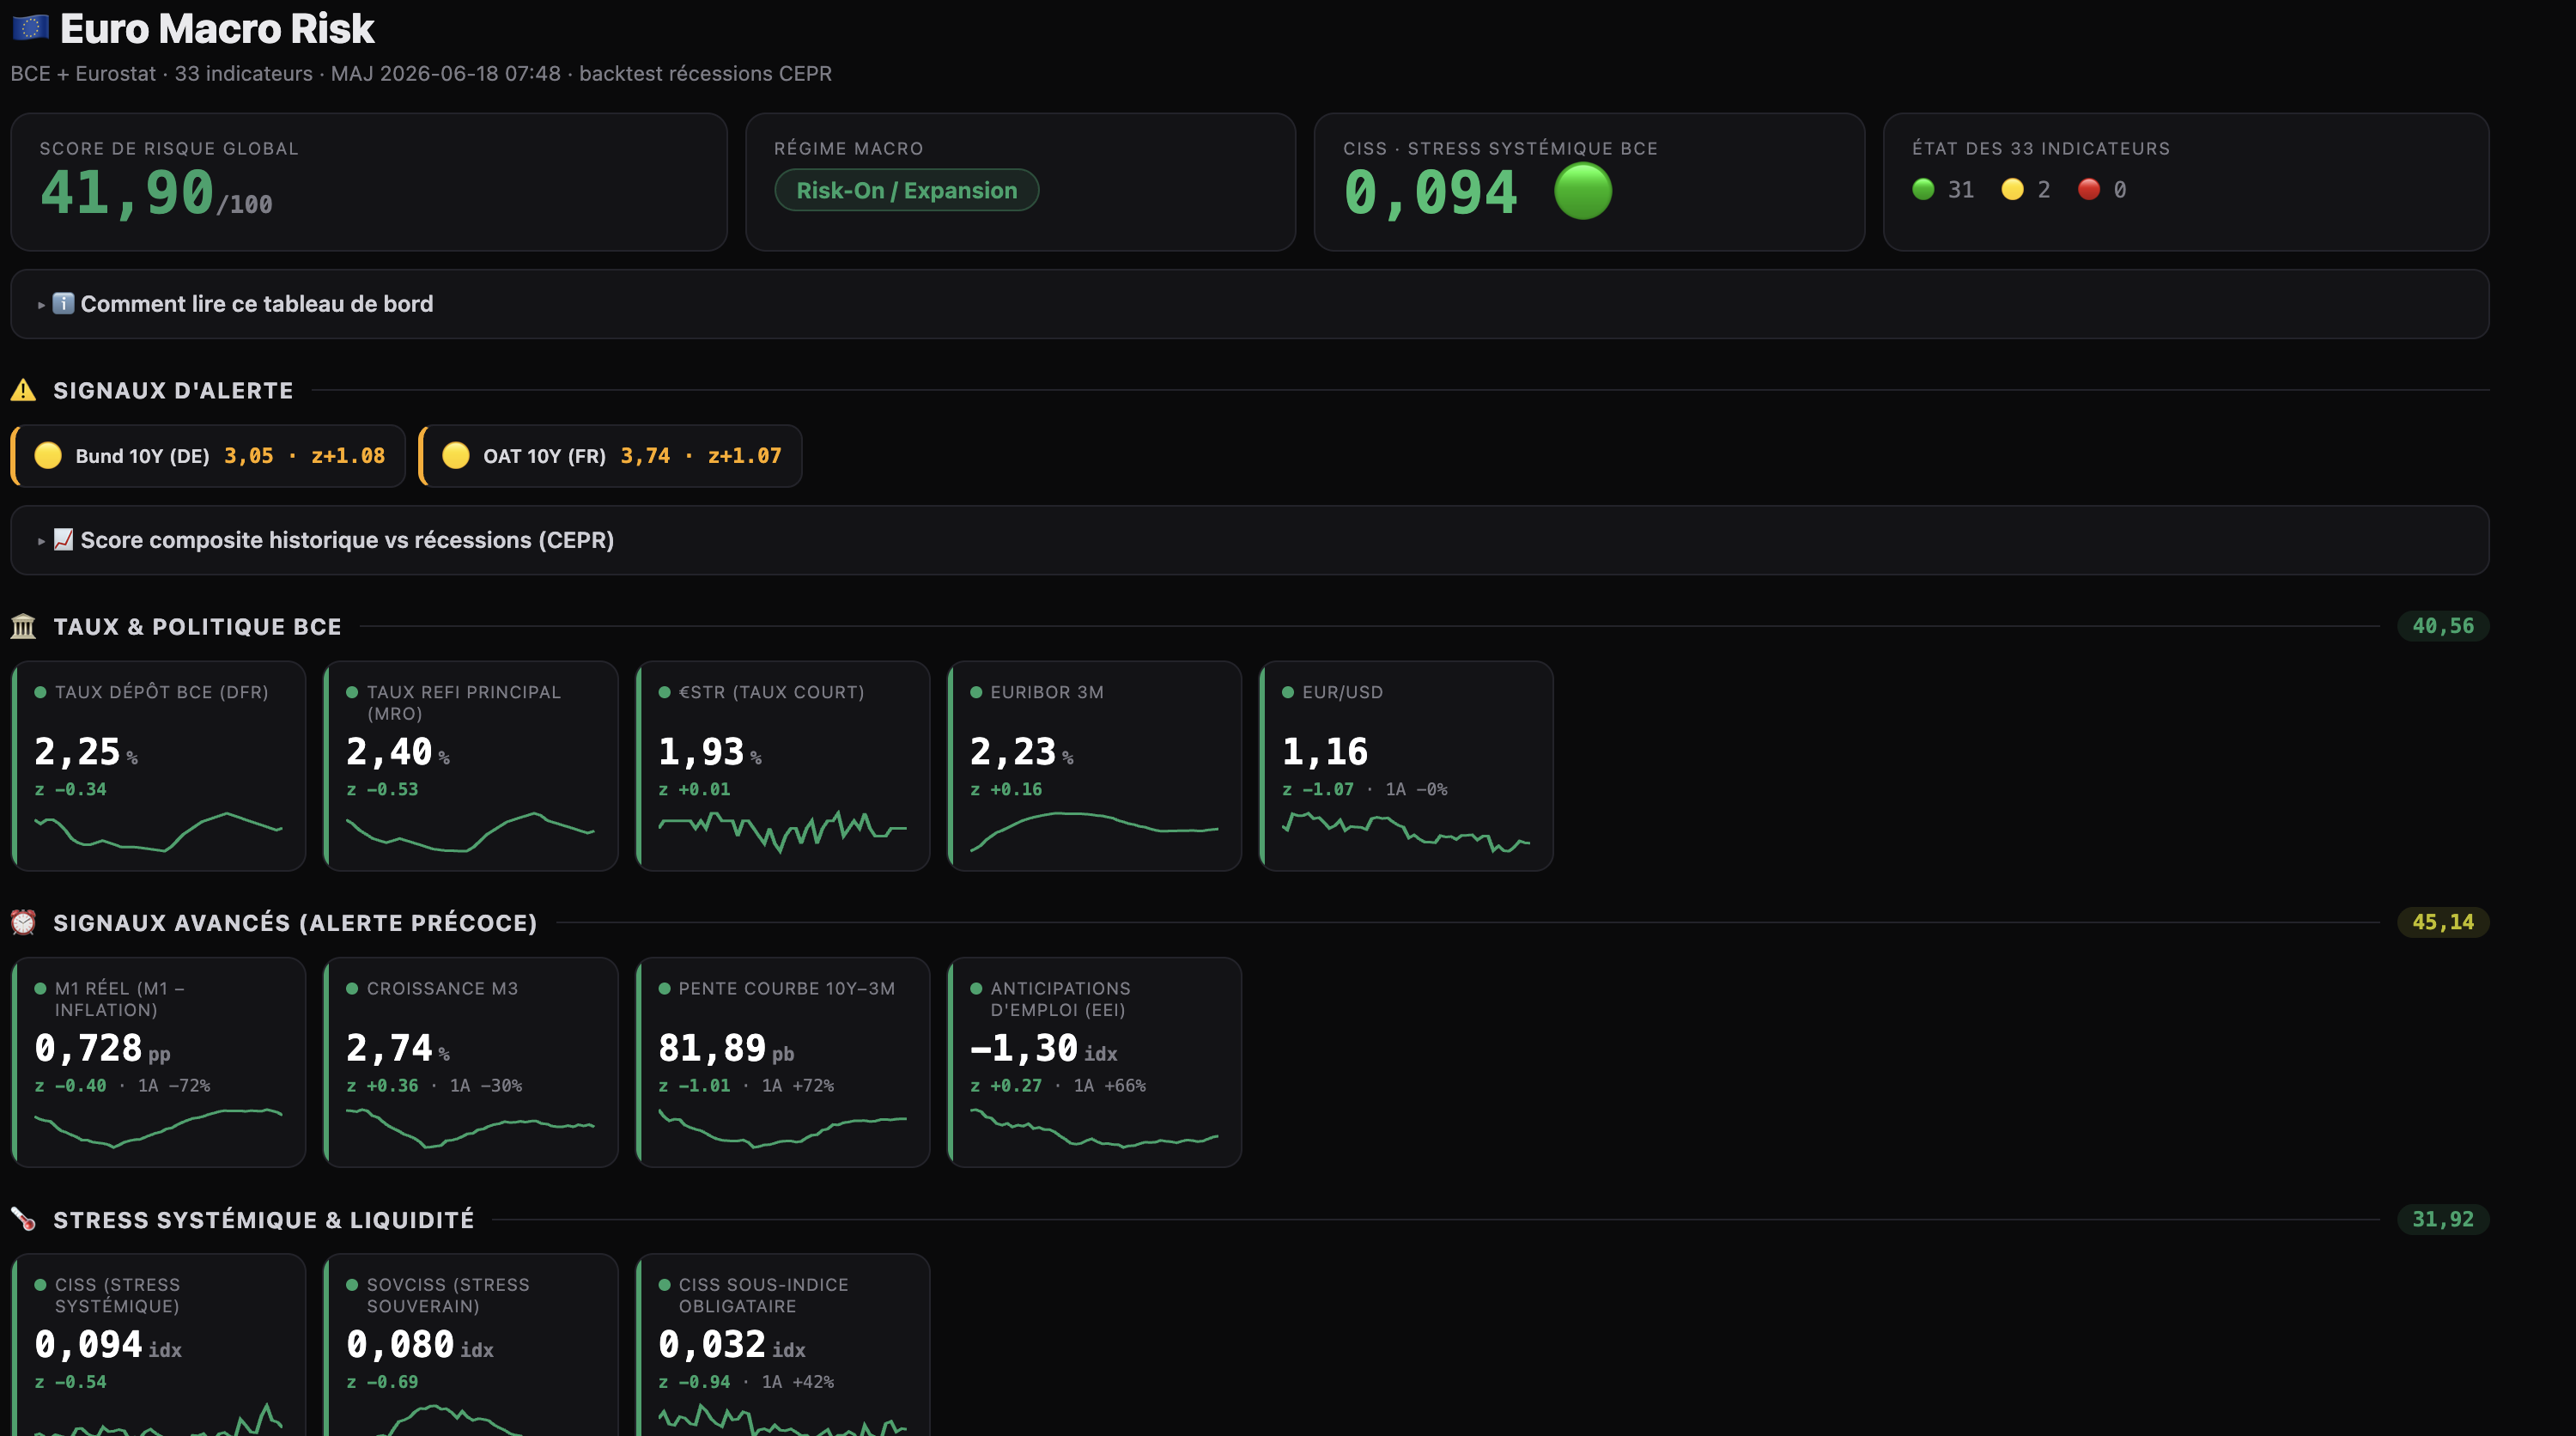
Task: Open the Taux Dépôt BCE (DFR) card
Action: pyautogui.click(x=159, y=766)
